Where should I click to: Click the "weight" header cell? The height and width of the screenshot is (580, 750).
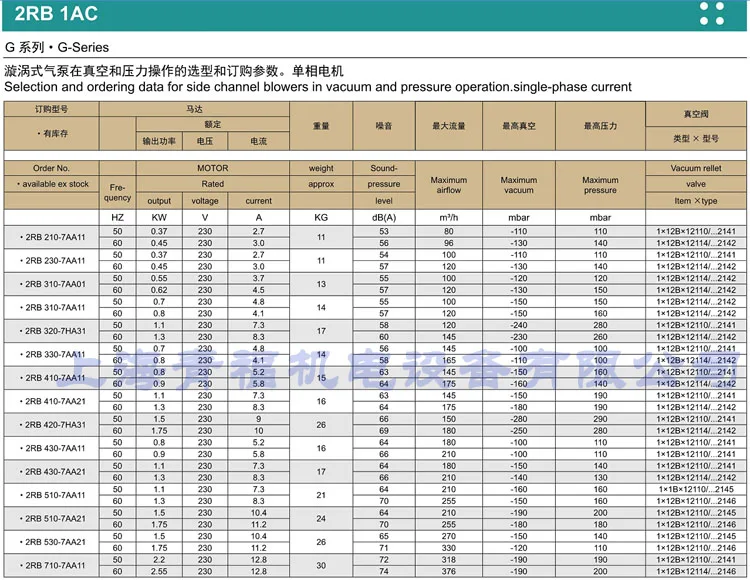(x=321, y=168)
